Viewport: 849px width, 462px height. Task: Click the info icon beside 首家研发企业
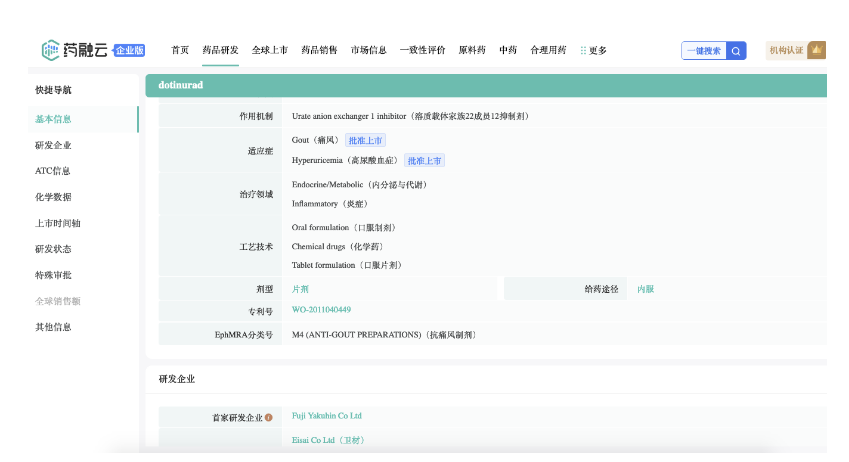[268, 417]
